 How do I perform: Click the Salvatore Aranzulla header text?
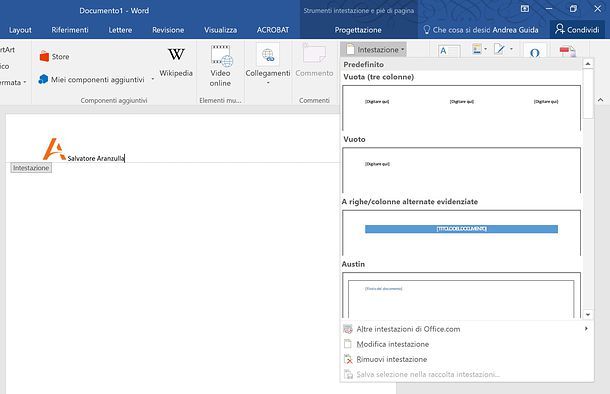(x=96, y=158)
